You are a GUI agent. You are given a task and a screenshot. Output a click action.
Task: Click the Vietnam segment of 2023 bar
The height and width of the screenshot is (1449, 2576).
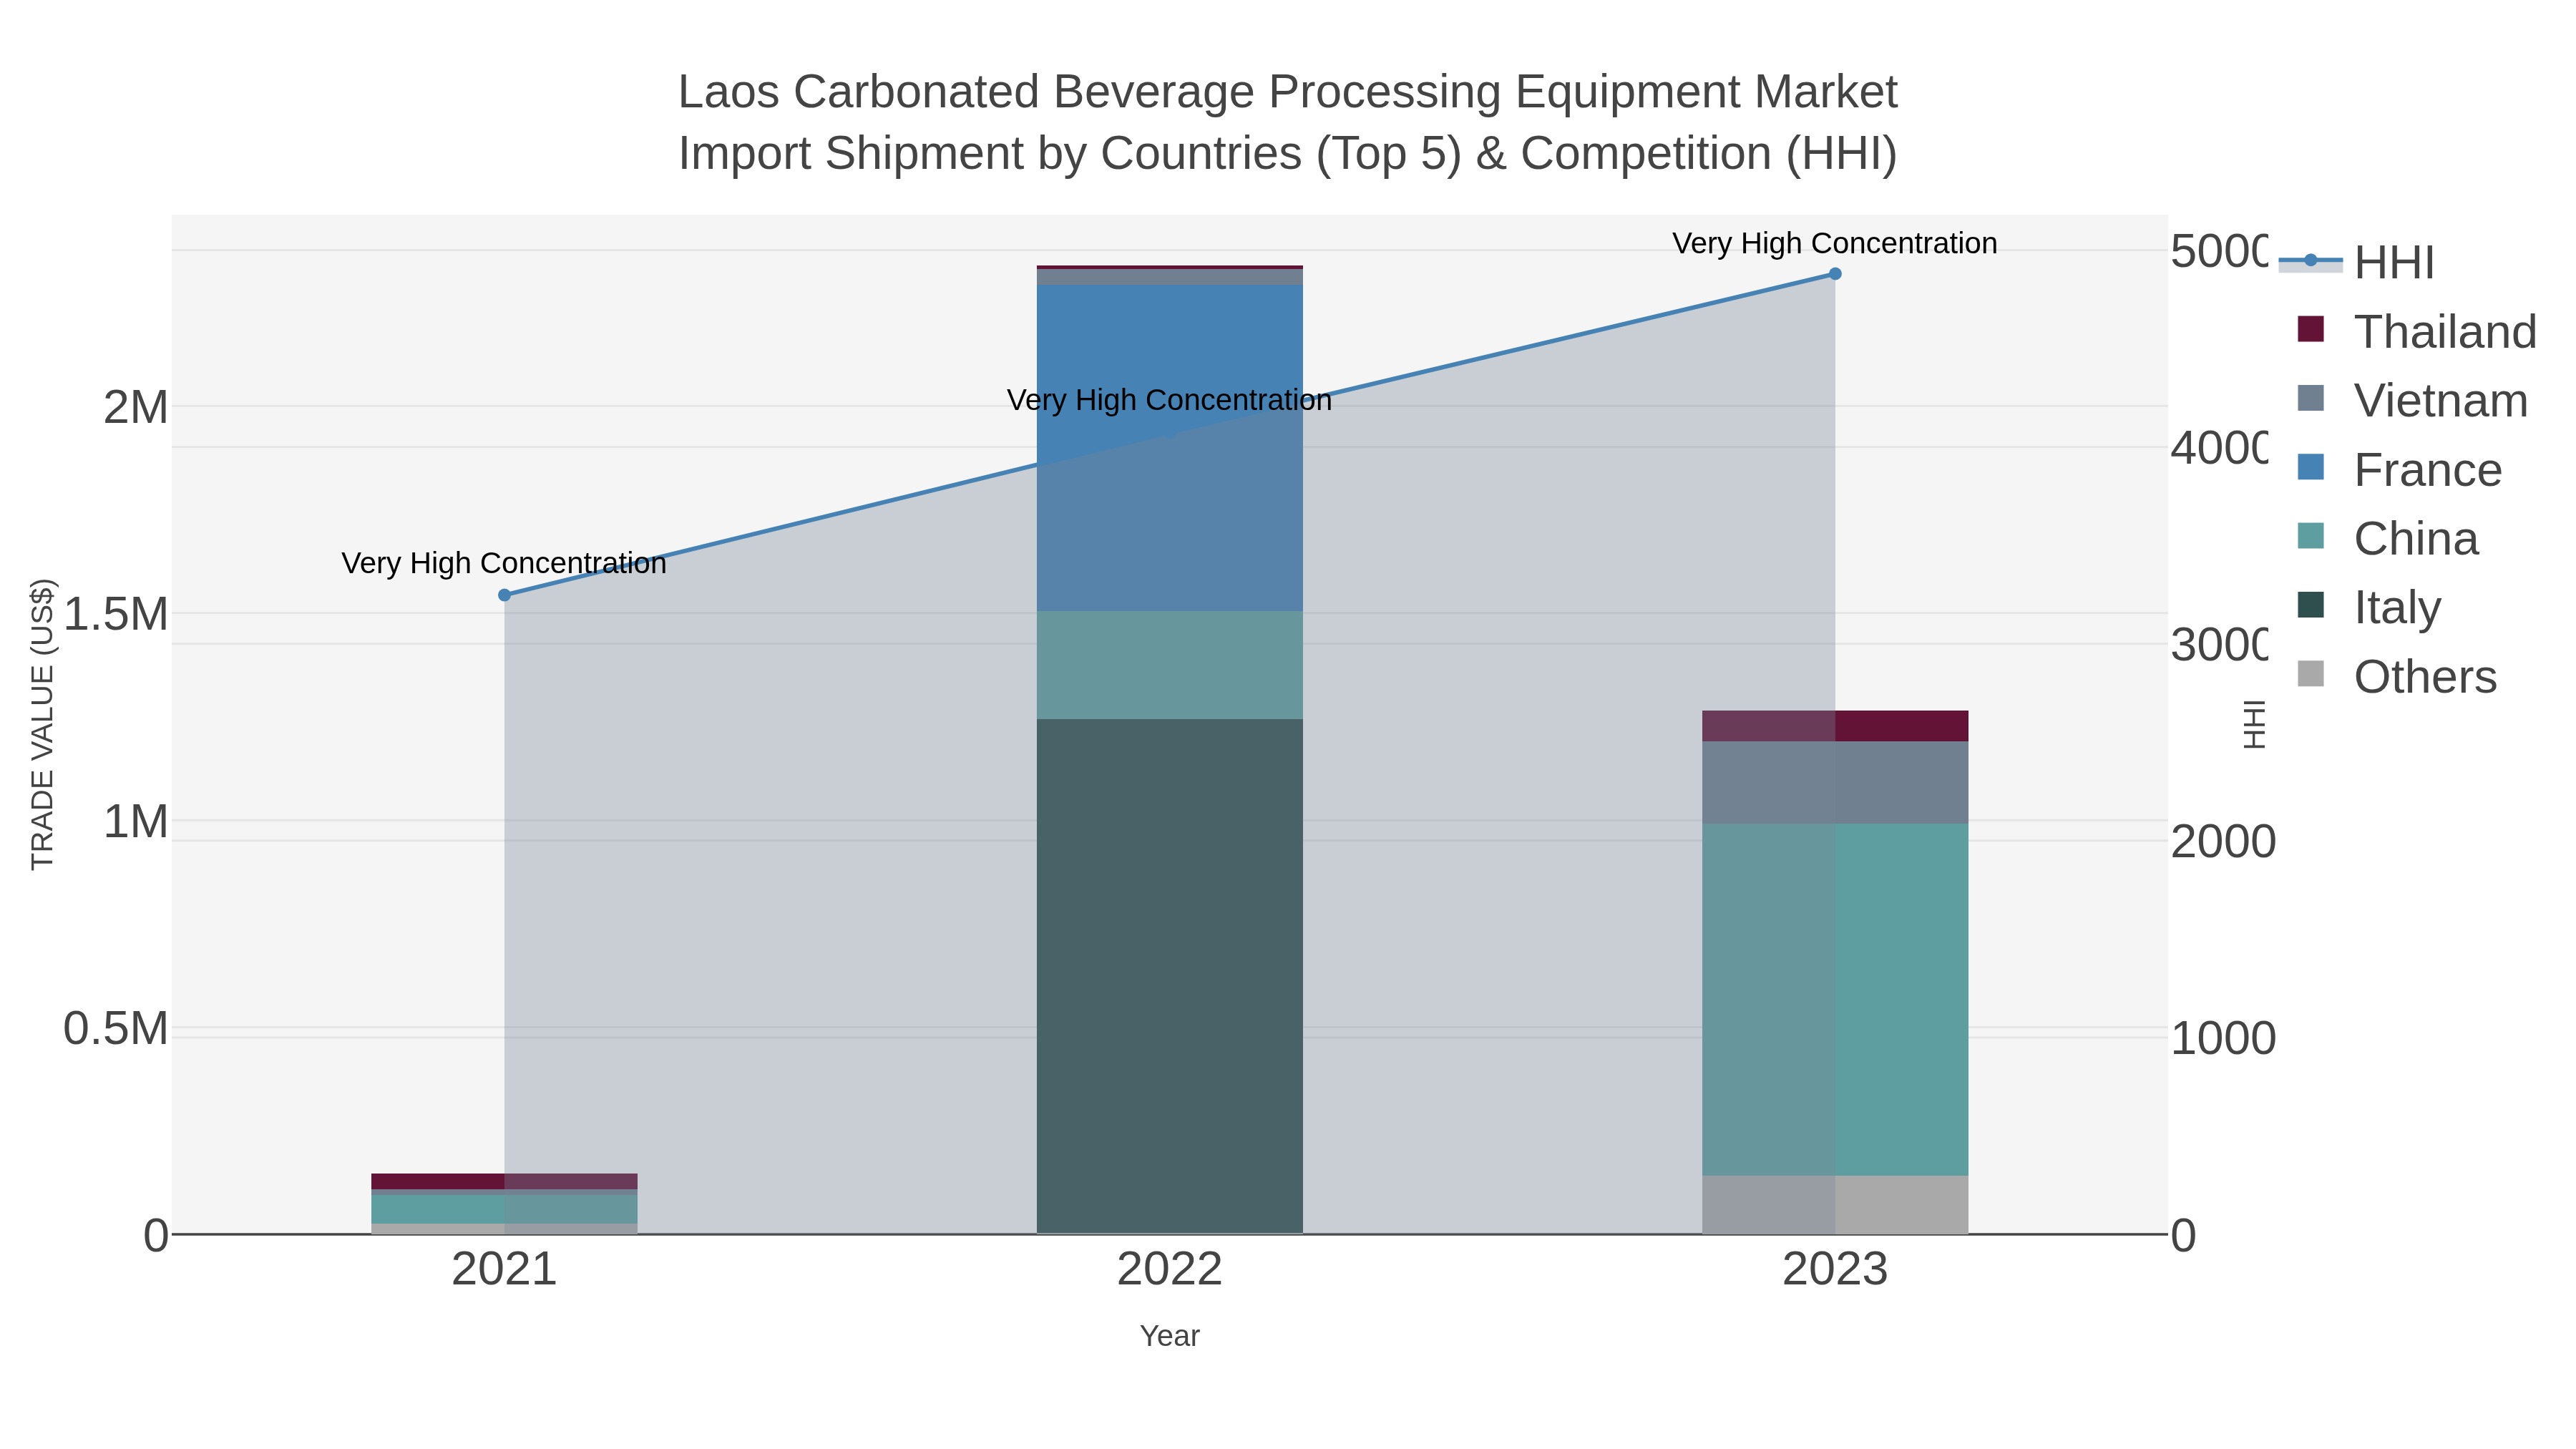1835,782
